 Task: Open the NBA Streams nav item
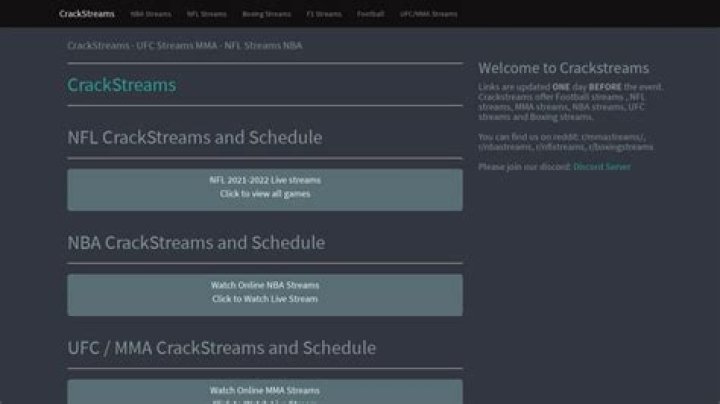[x=151, y=14]
